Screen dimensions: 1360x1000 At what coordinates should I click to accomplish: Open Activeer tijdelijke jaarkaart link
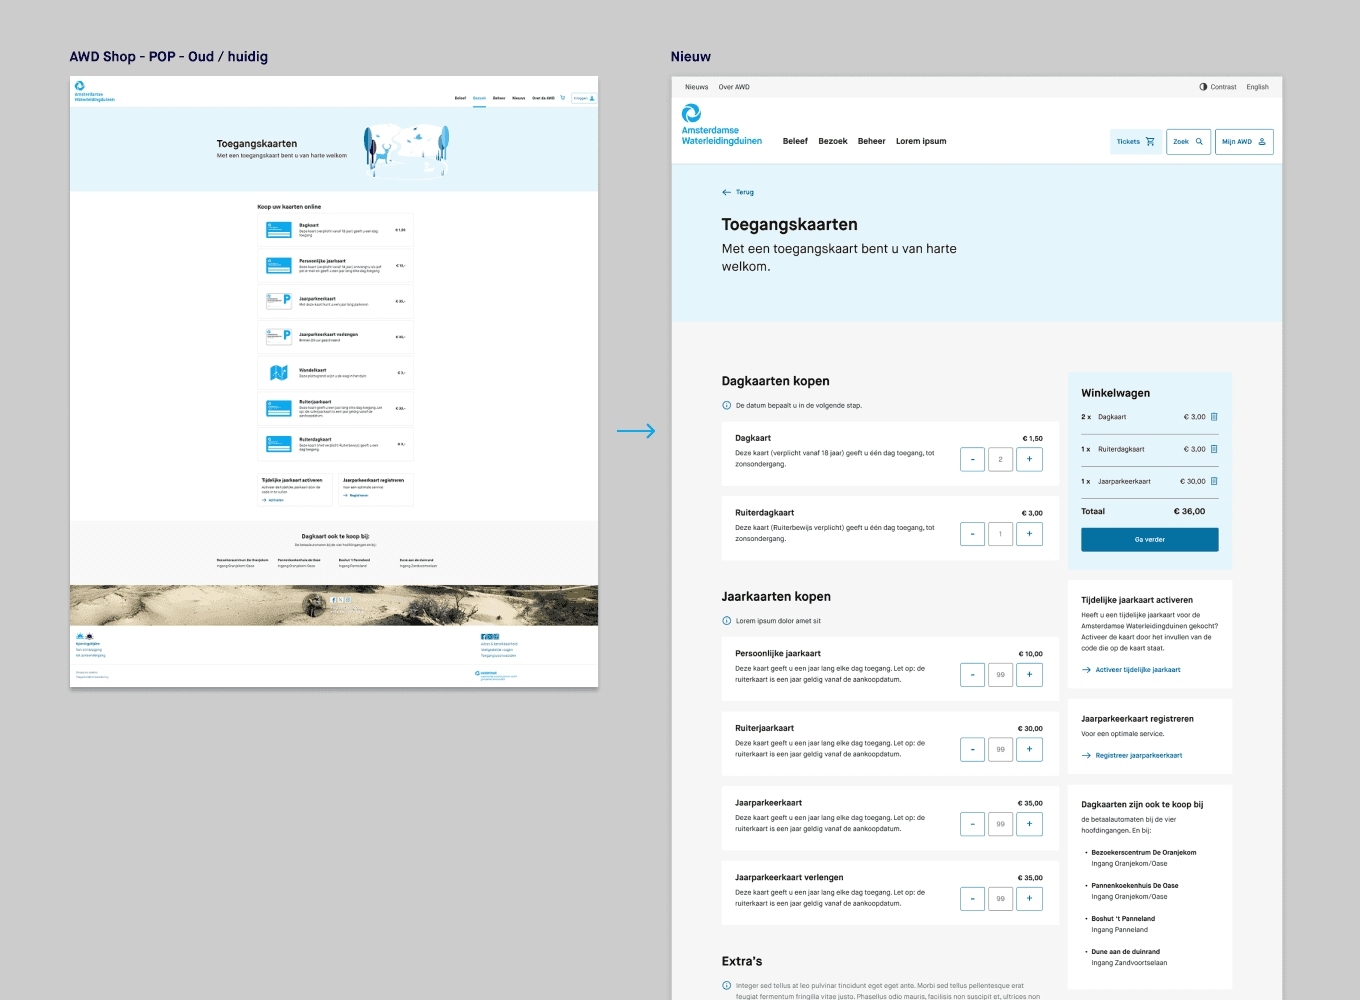(1131, 670)
